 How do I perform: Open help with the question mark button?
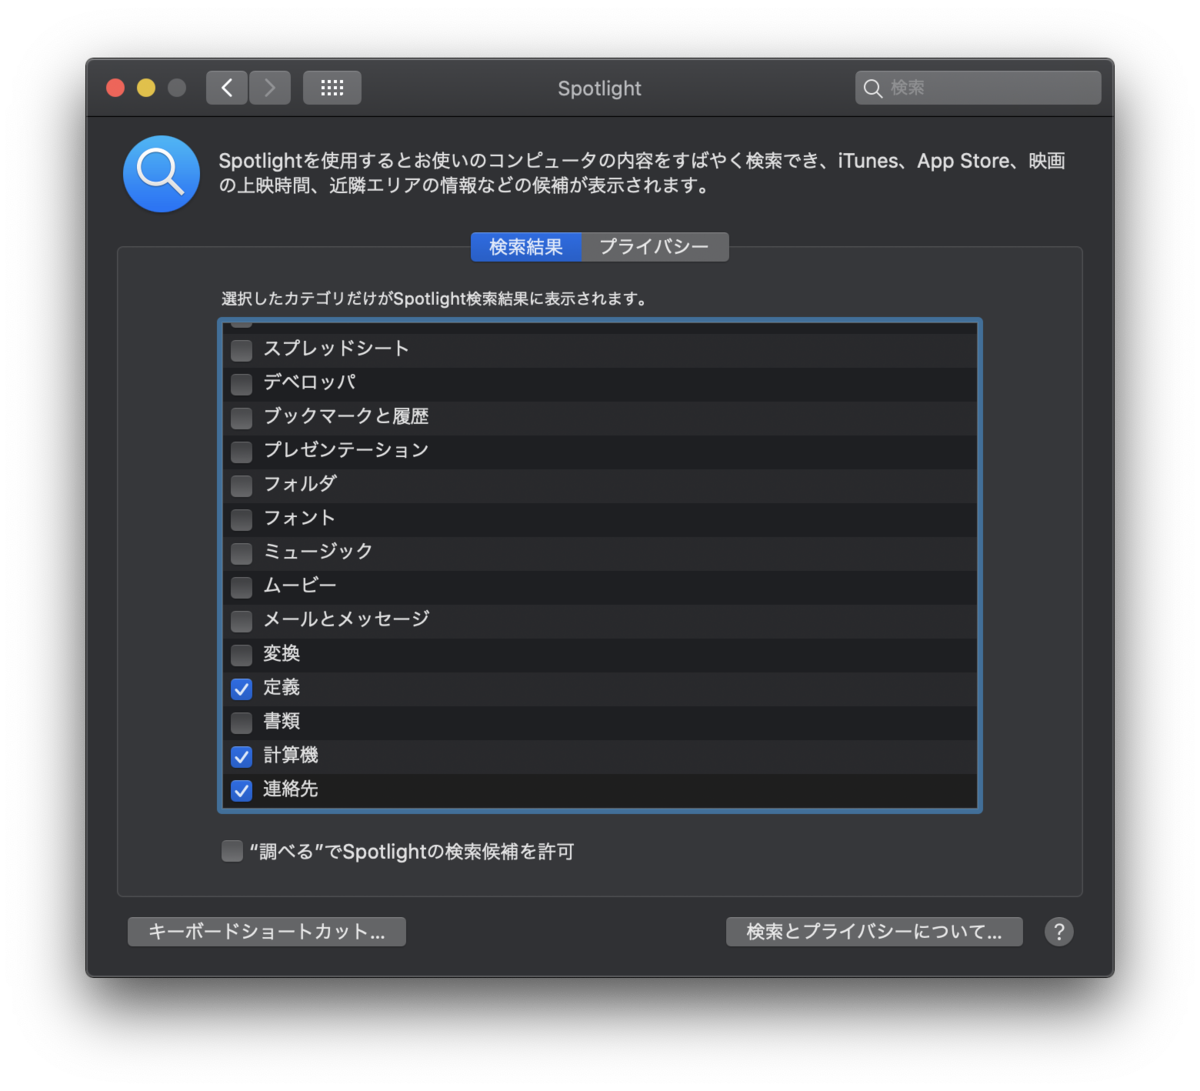click(x=1059, y=932)
